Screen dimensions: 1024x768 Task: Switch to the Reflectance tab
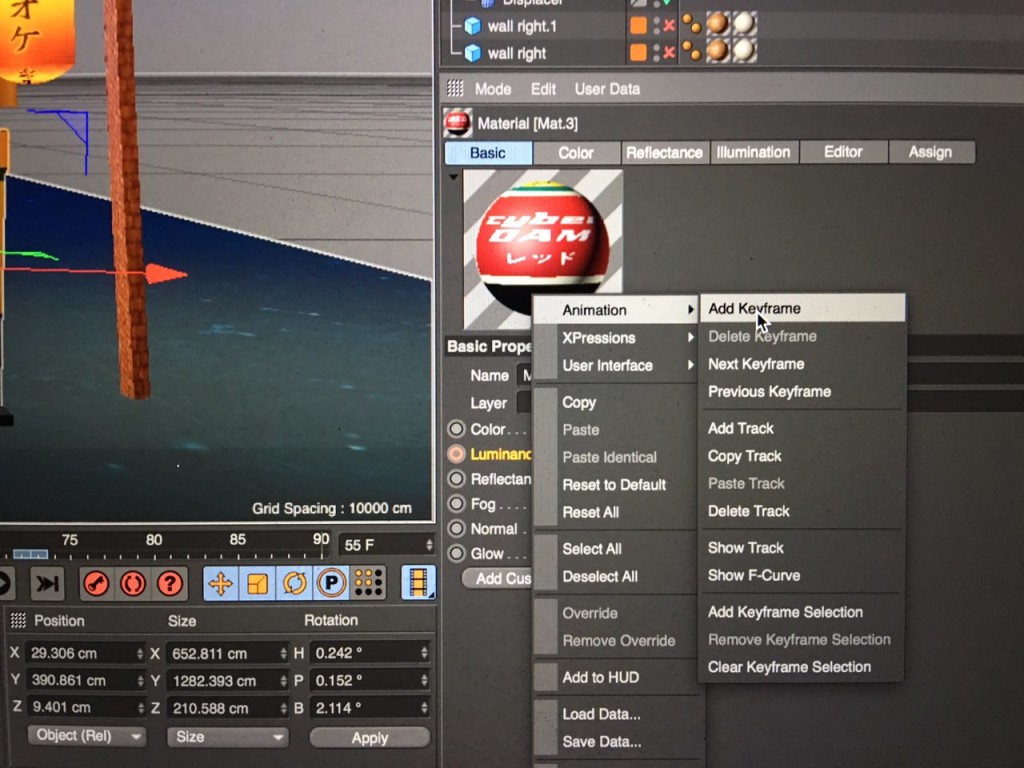click(664, 153)
